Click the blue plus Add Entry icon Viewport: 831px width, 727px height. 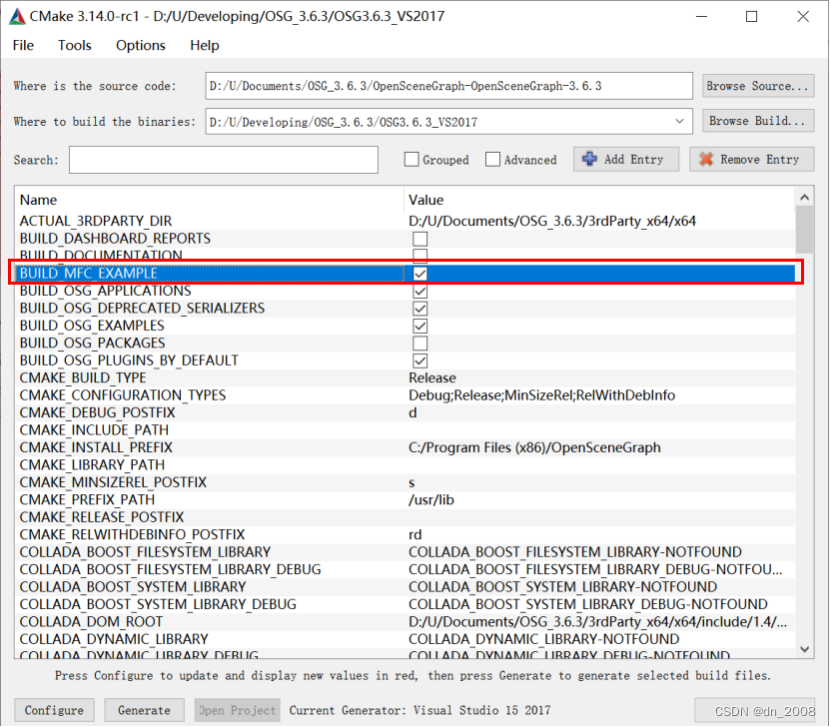click(x=589, y=159)
